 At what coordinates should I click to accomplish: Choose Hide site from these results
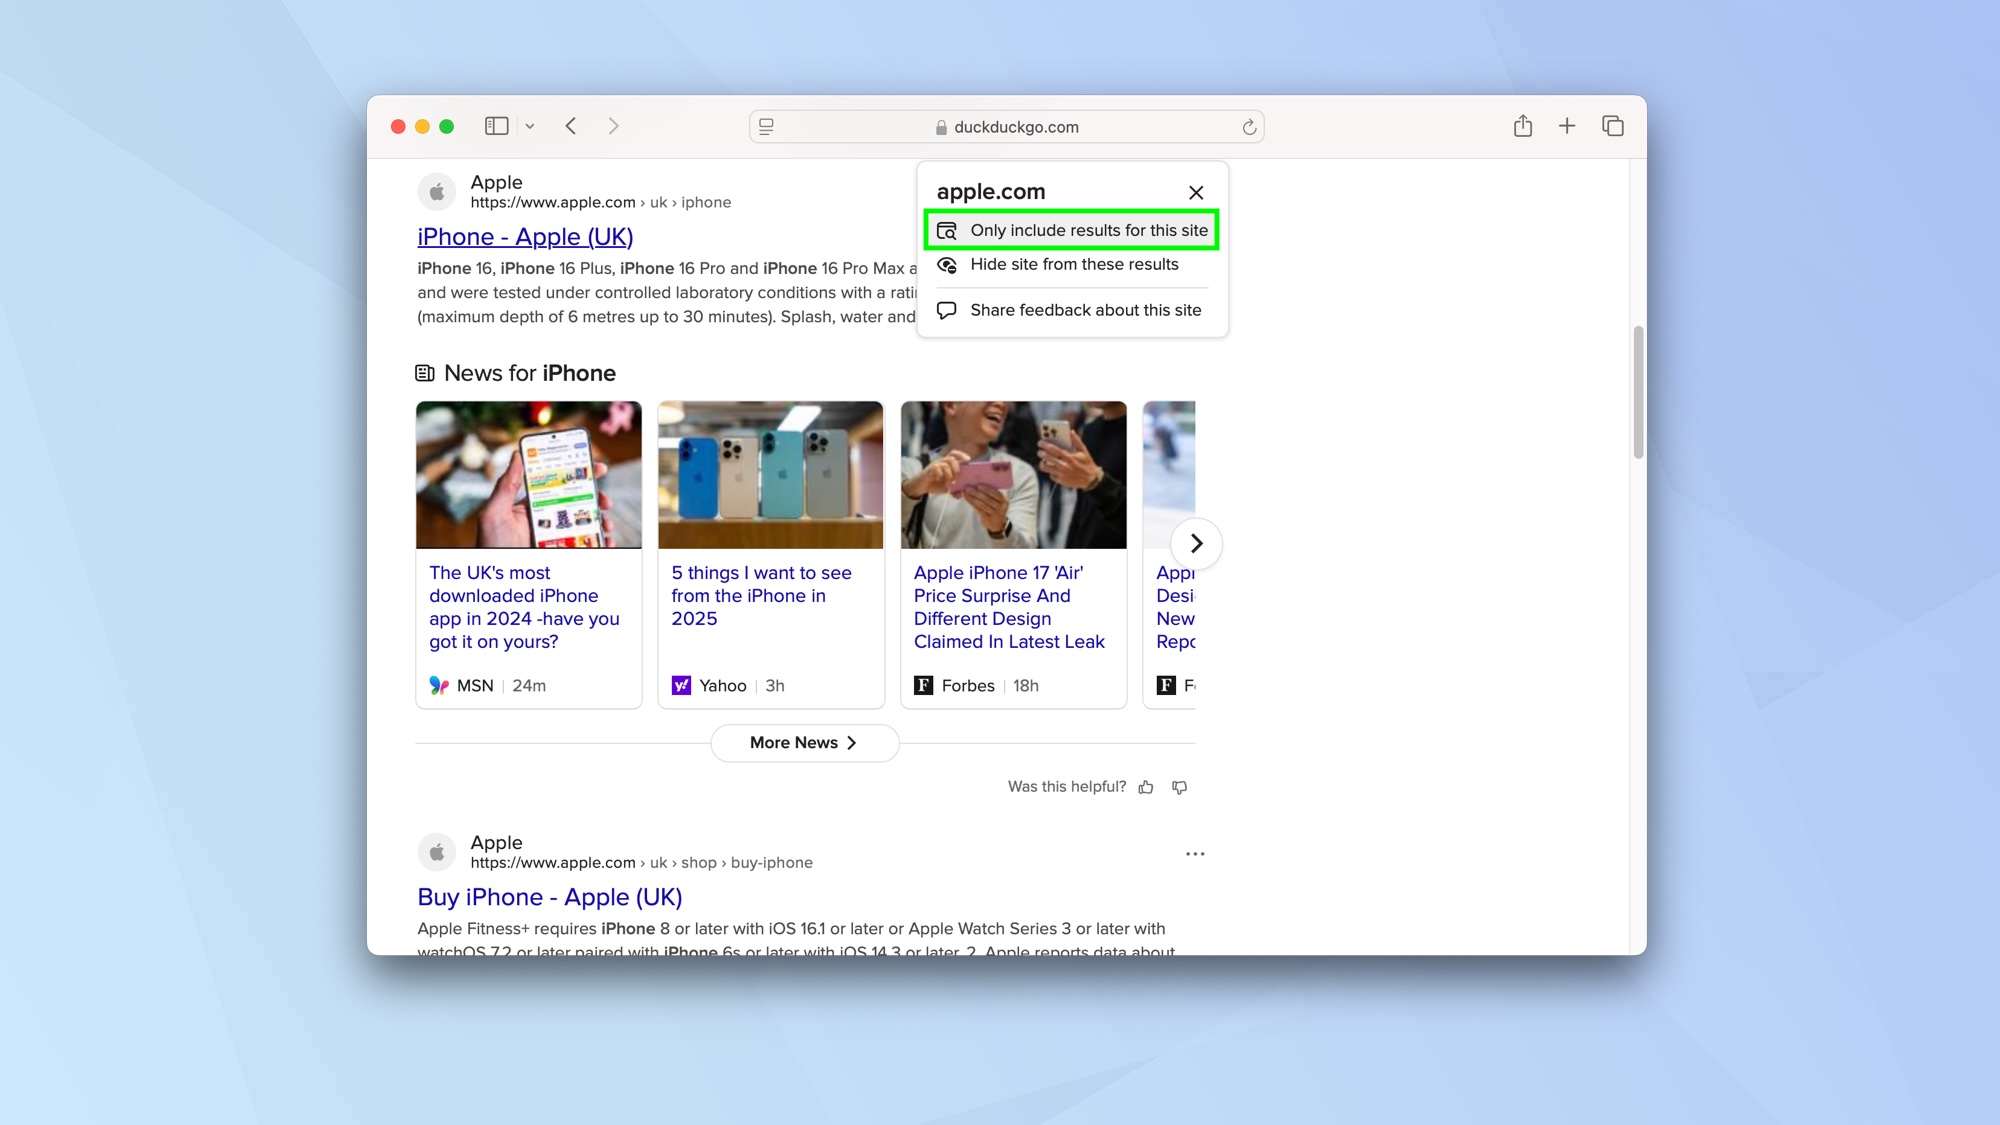1074,264
